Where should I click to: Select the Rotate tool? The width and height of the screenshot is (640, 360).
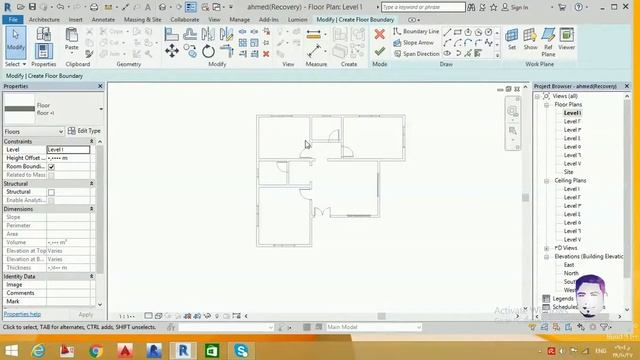208,51
